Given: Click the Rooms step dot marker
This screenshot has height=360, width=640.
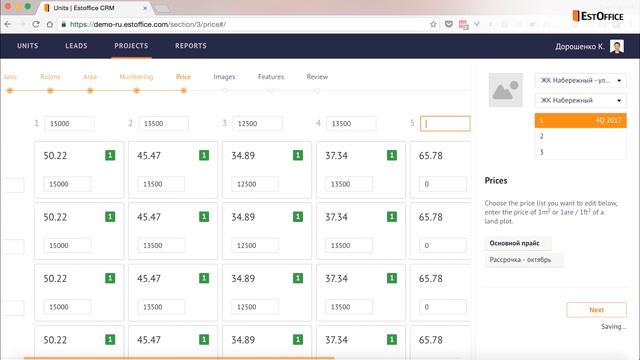Looking at the screenshot, I should click(x=50, y=91).
